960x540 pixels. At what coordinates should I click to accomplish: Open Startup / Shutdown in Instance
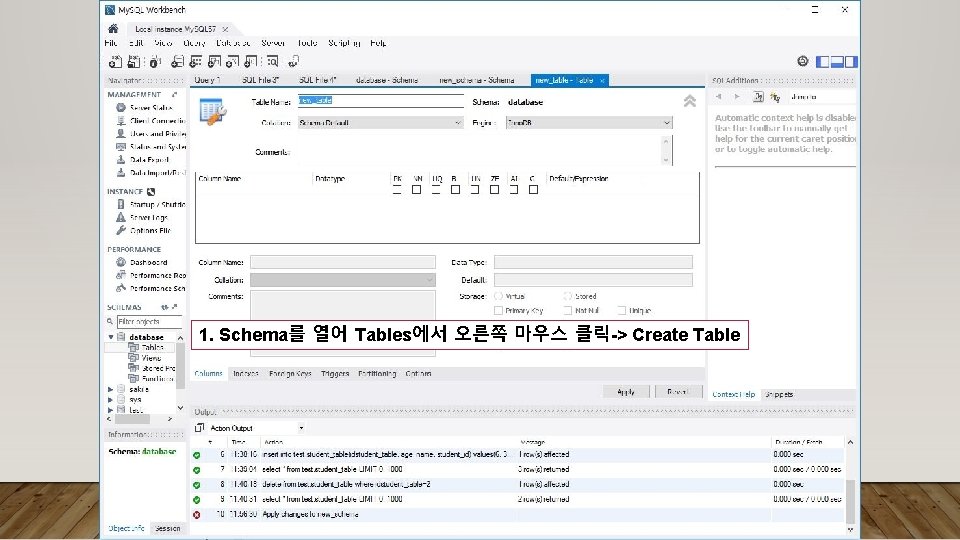(x=151, y=204)
